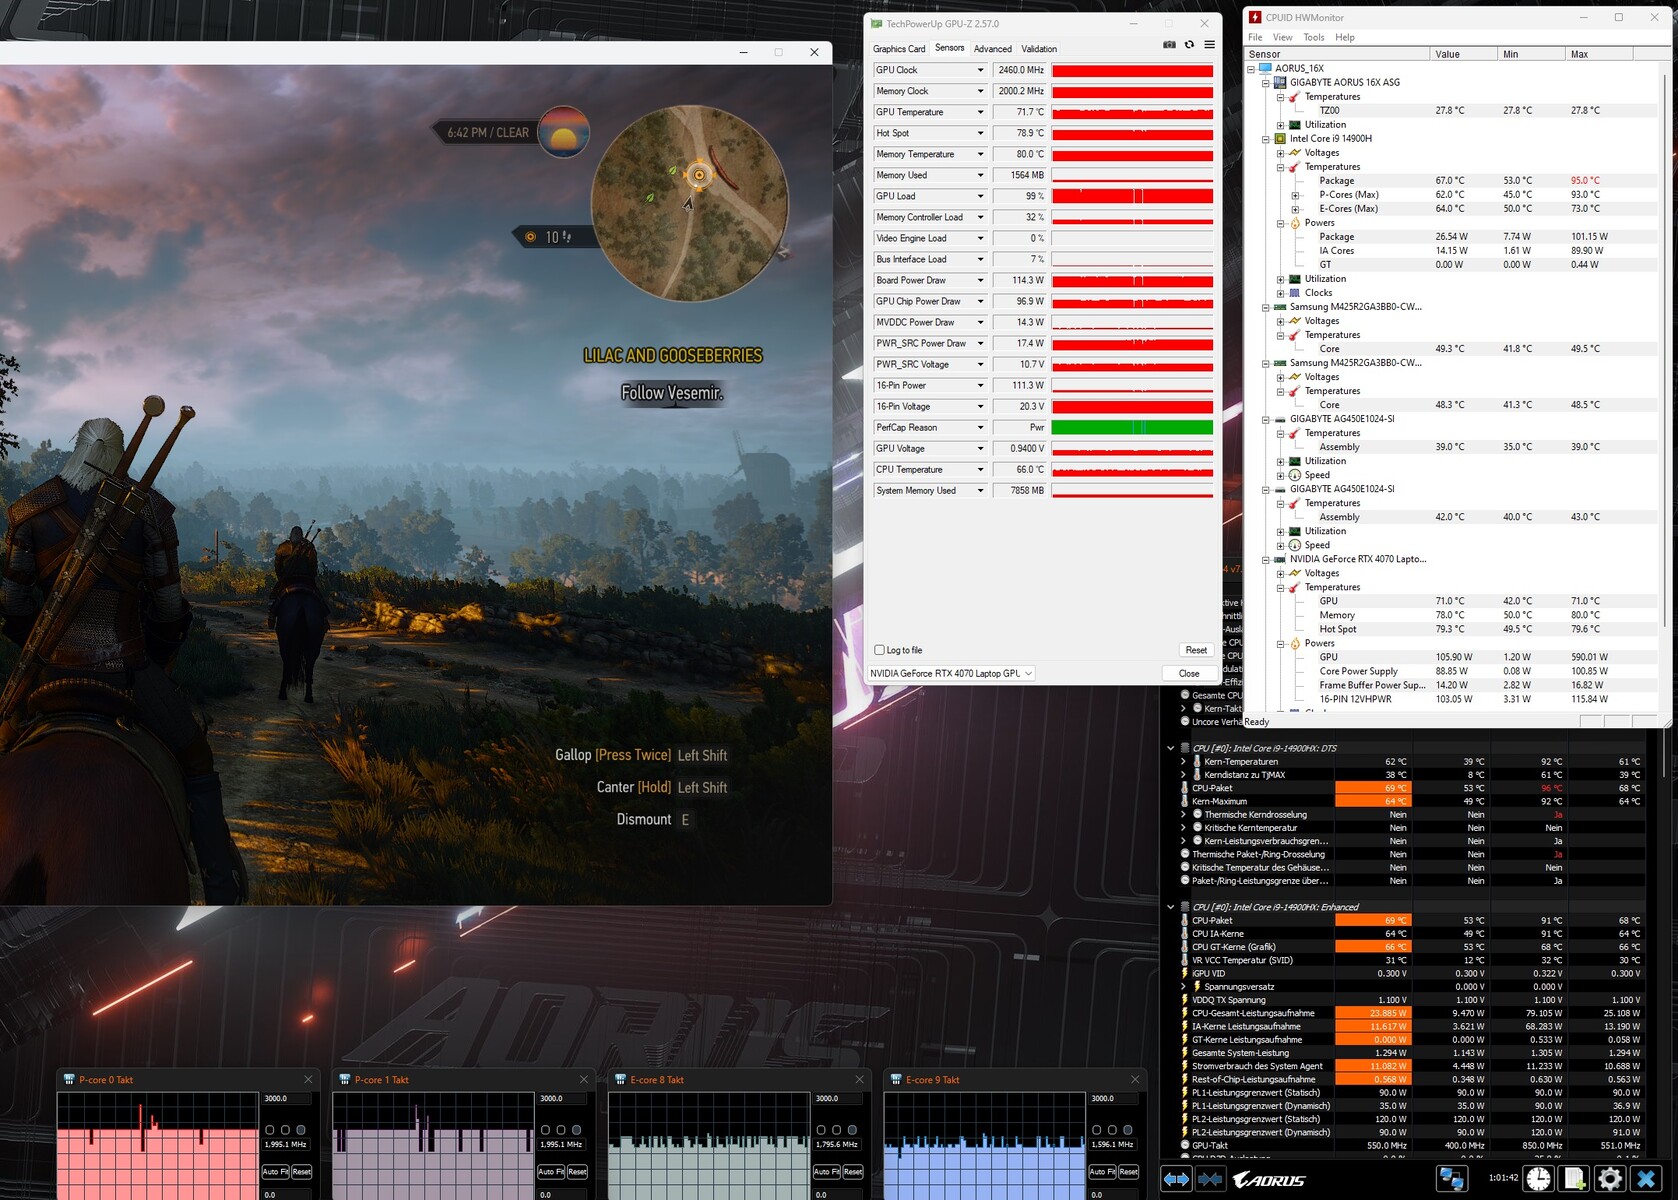Collapse CPU [#0] DTS section in HWiNFO

1171,748
